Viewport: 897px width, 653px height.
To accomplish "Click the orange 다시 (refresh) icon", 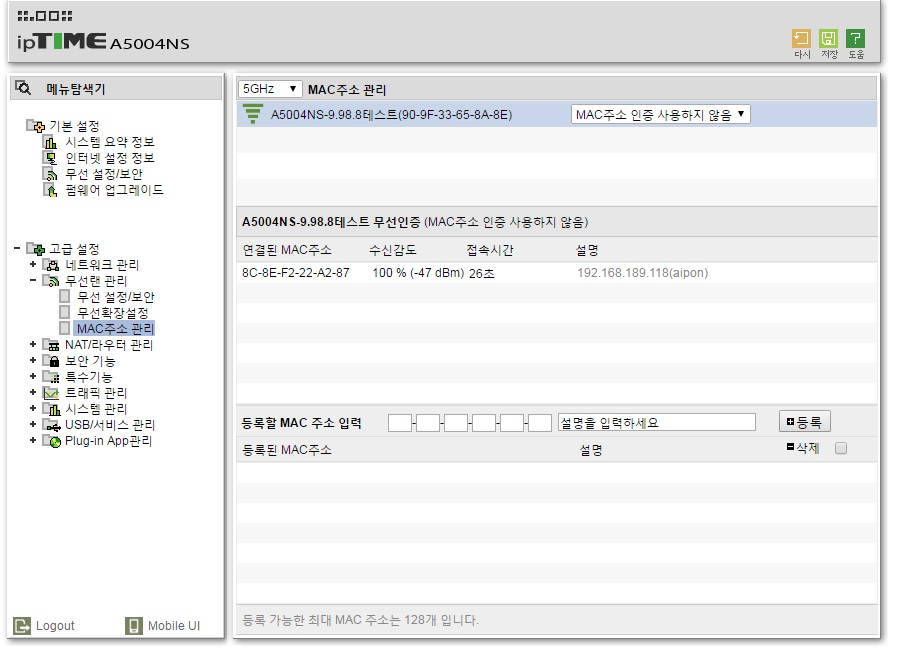I will point(801,38).
